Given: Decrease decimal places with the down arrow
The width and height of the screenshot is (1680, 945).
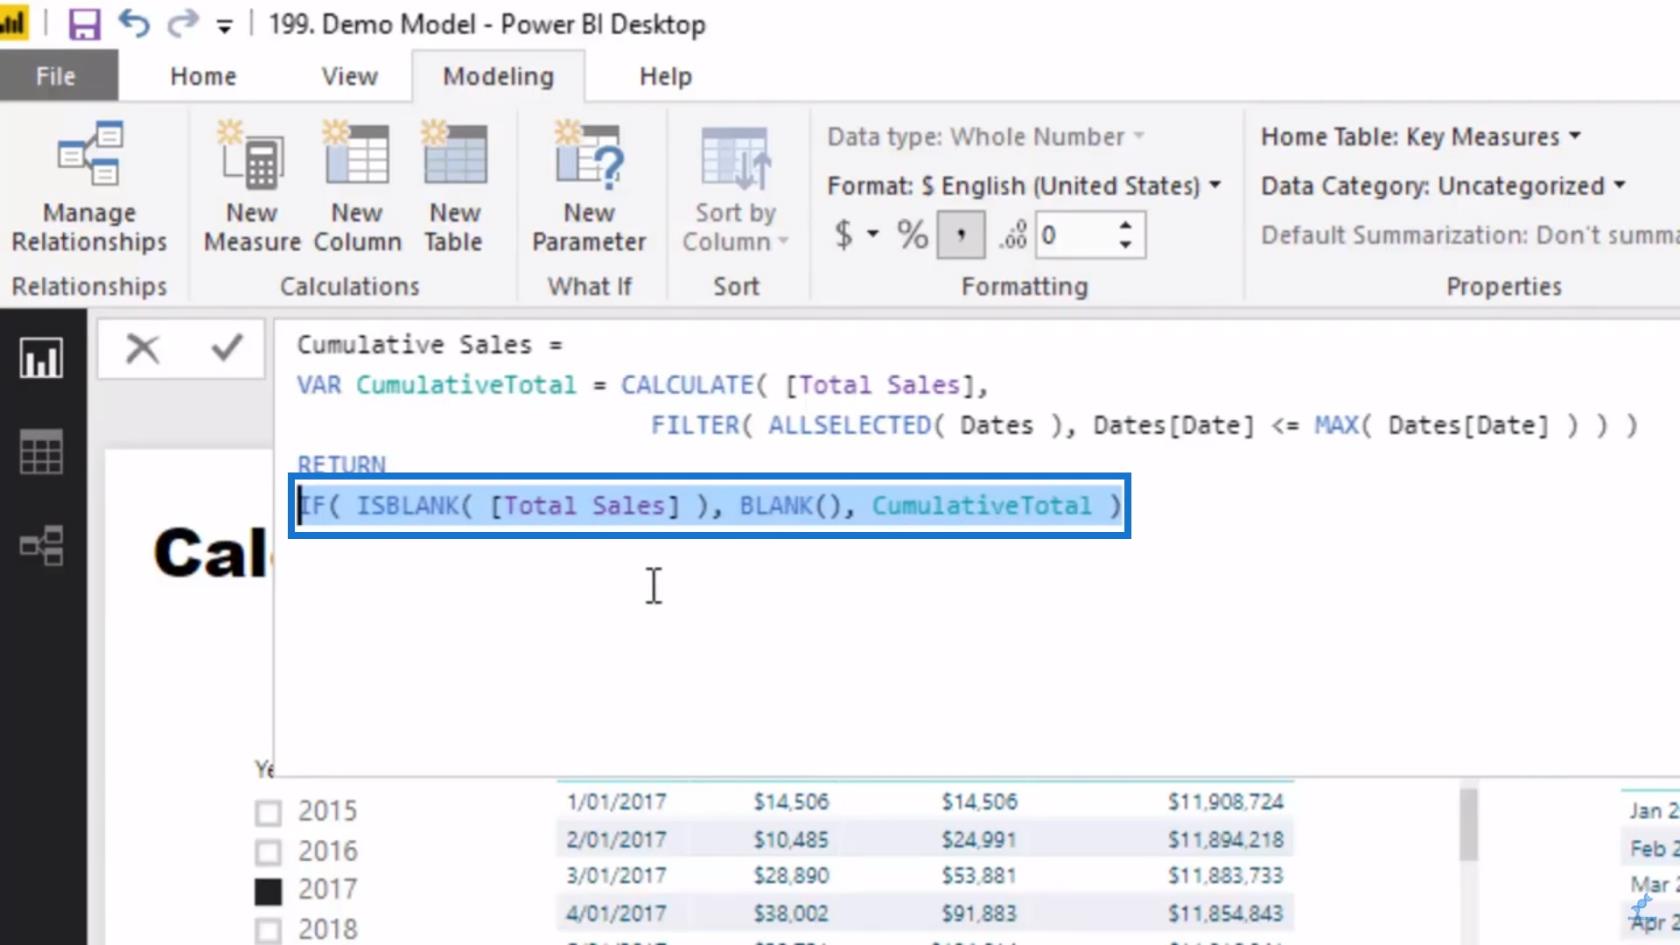Looking at the screenshot, I should (1126, 245).
